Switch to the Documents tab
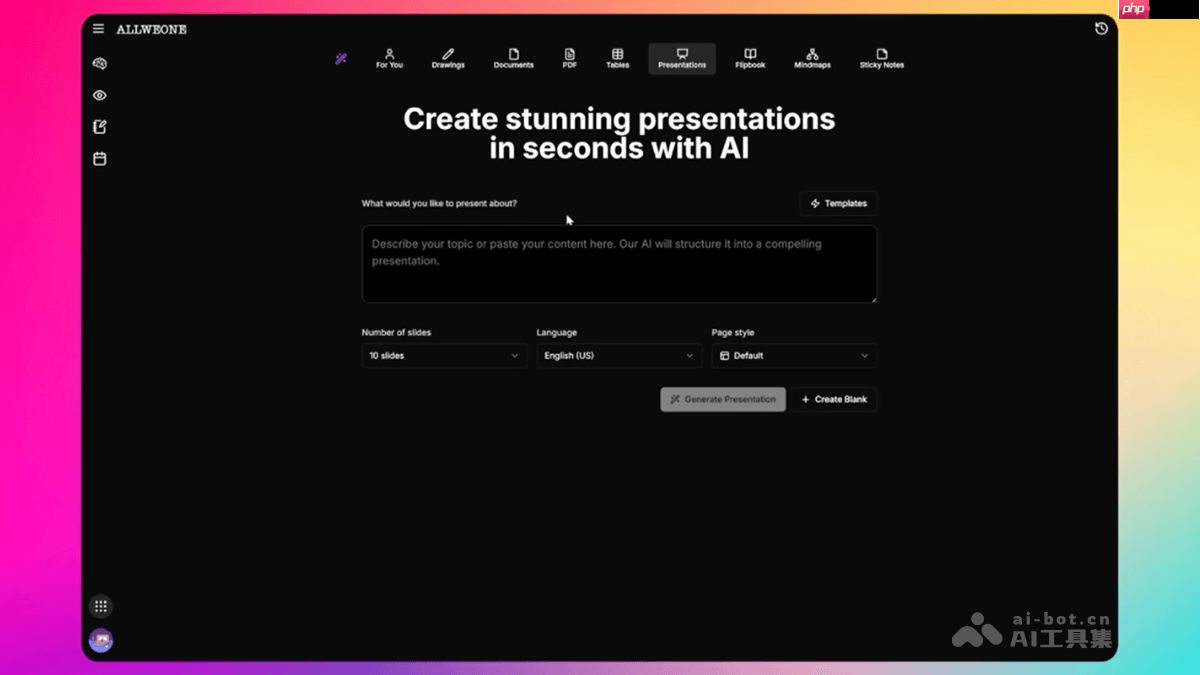This screenshot has height=675, width=1200. 513,59
